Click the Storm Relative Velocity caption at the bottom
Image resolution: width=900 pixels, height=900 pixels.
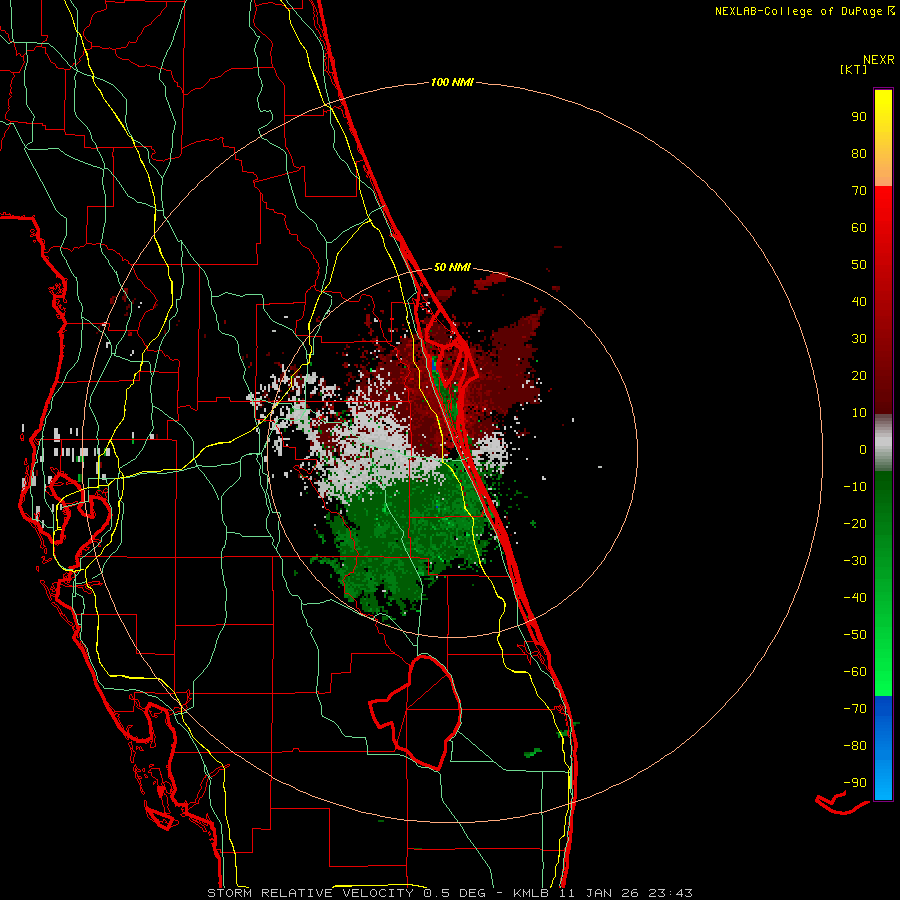(449, 893)
